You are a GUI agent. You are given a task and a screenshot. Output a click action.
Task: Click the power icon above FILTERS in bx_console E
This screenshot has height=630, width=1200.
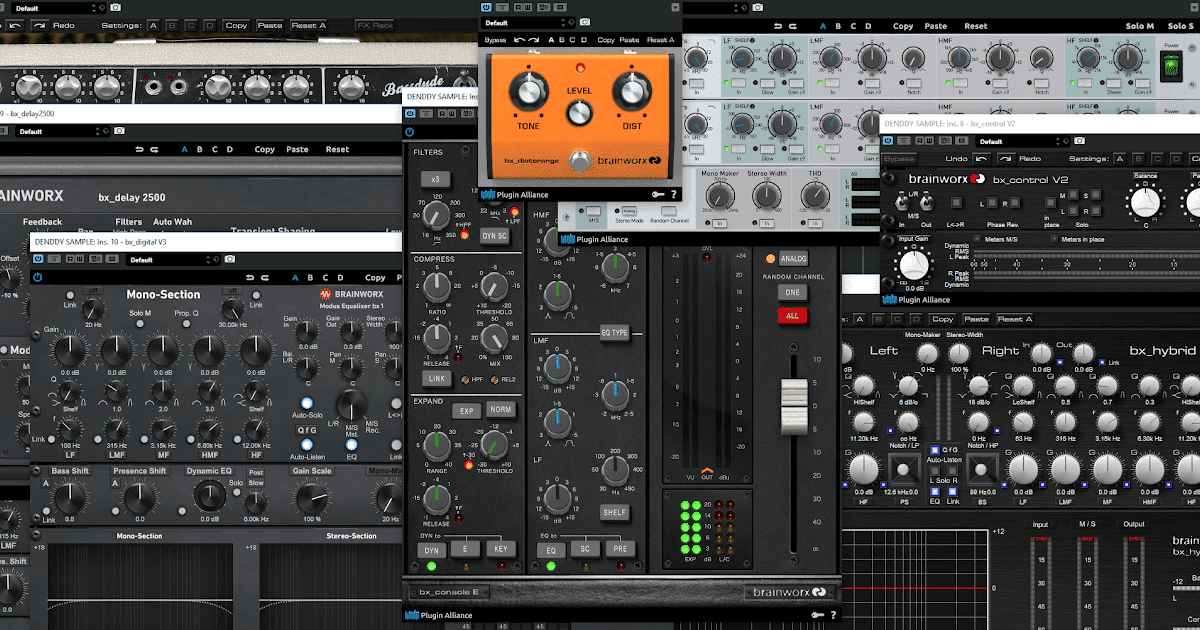click(409, 131)
